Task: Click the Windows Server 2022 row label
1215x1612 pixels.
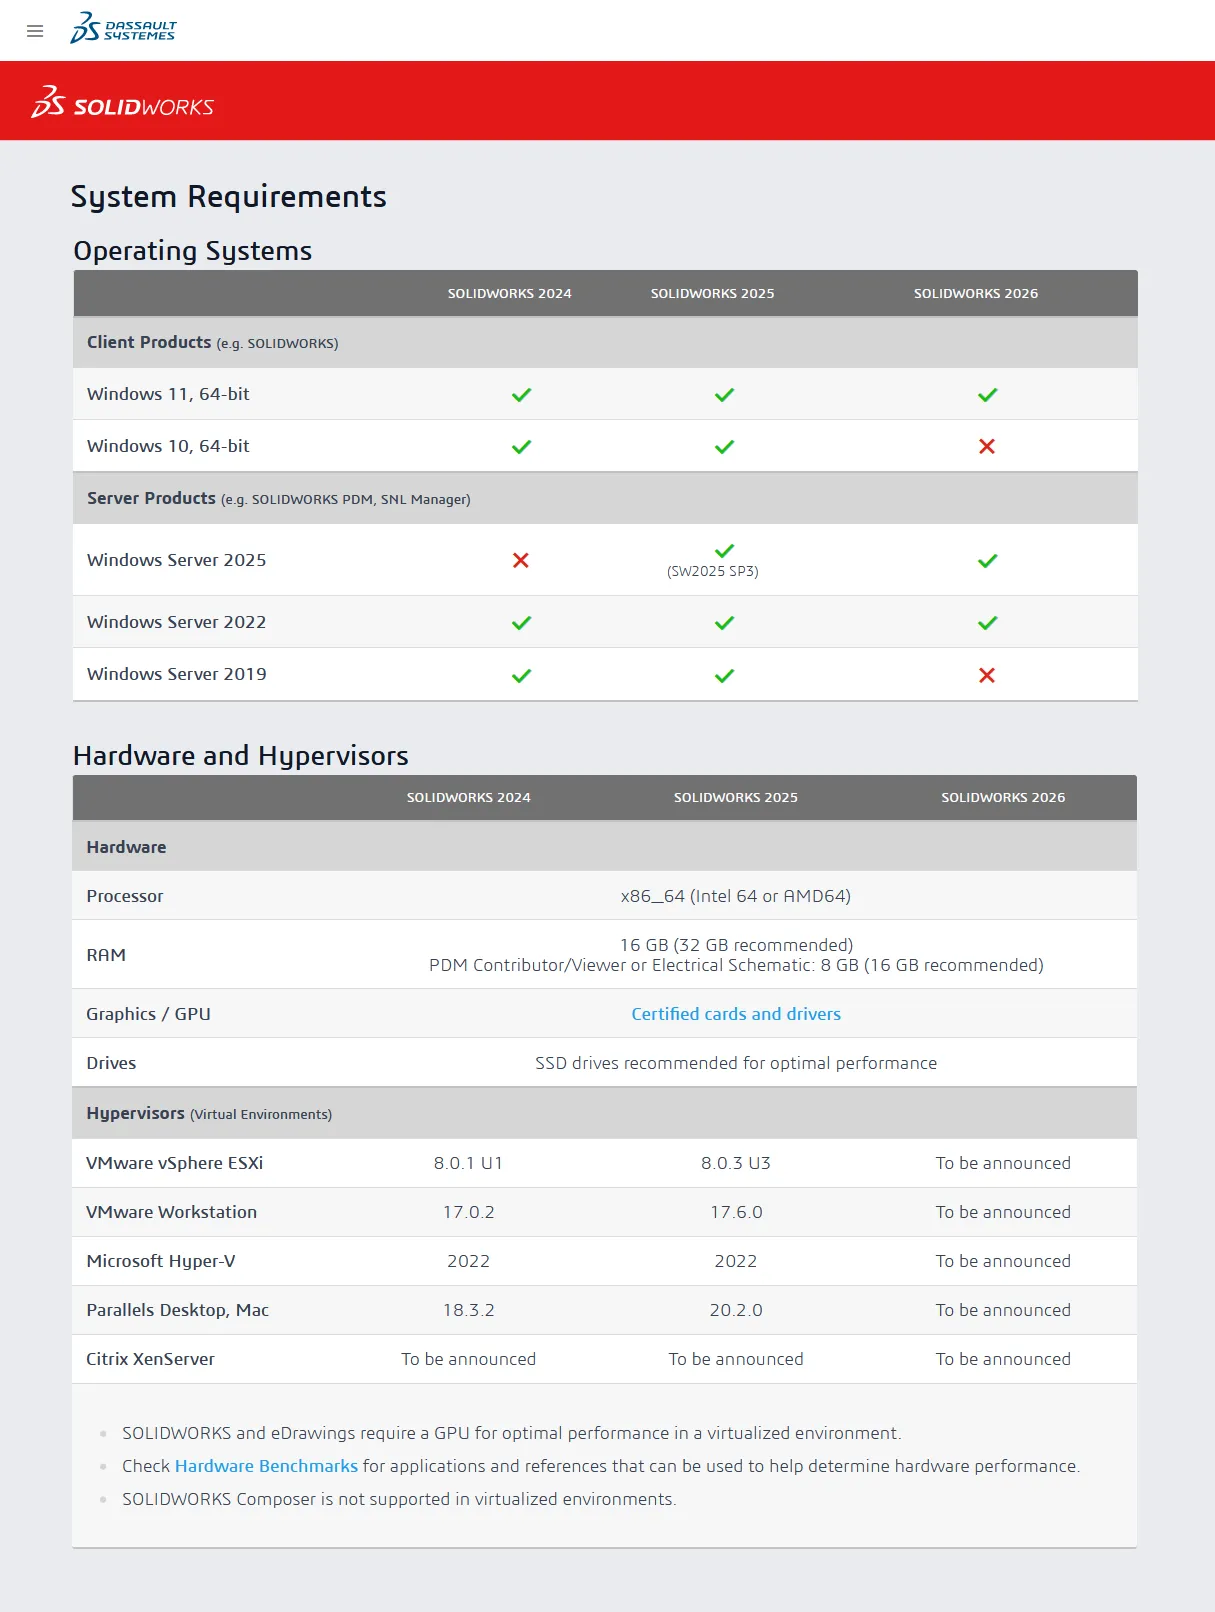Action: (177, 622)
